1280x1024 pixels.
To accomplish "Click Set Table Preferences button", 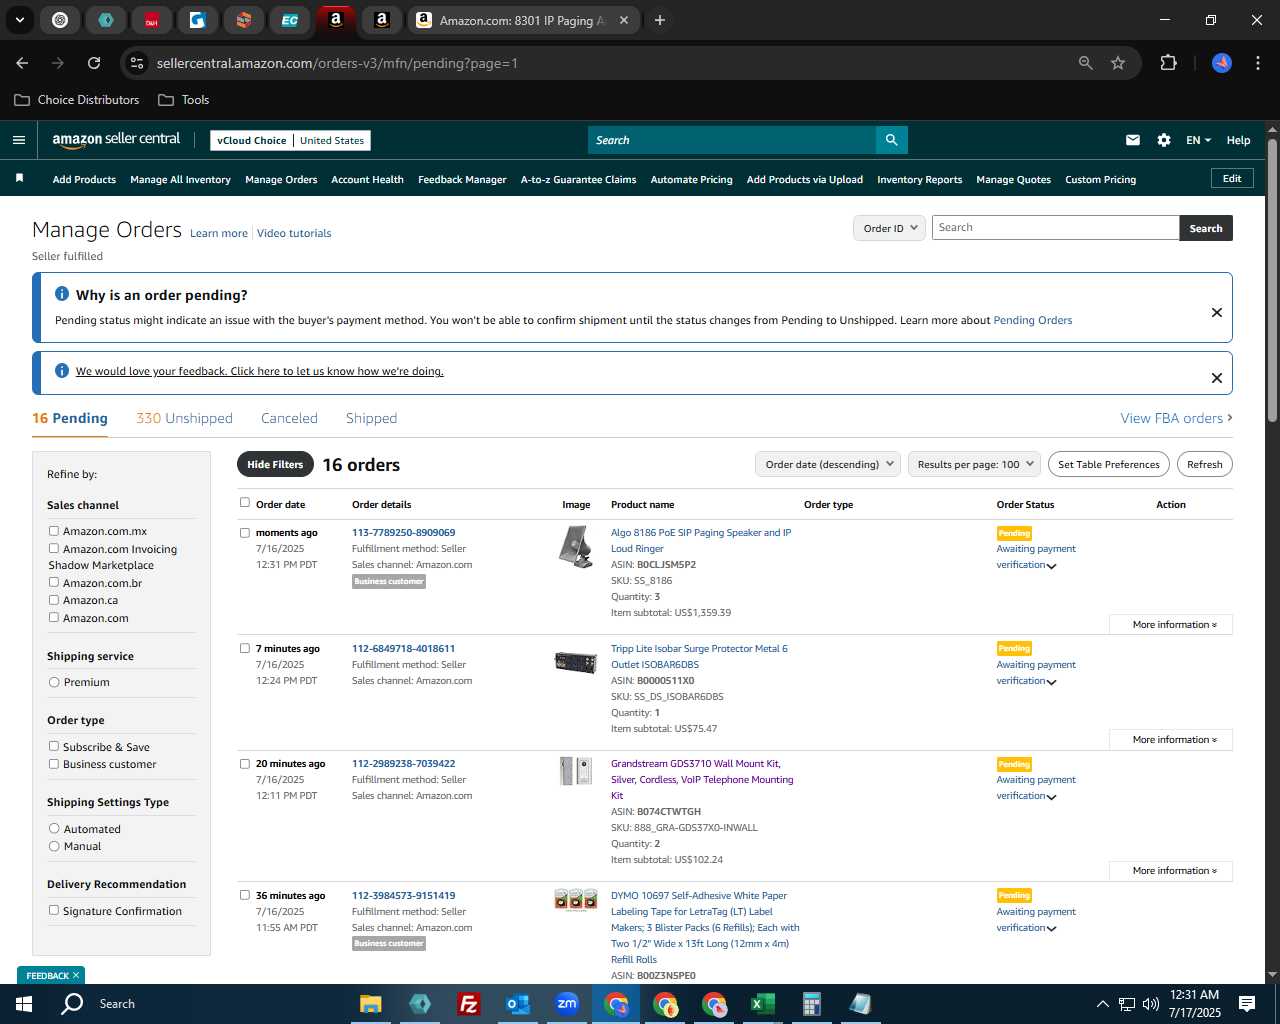I will 1109,464.
